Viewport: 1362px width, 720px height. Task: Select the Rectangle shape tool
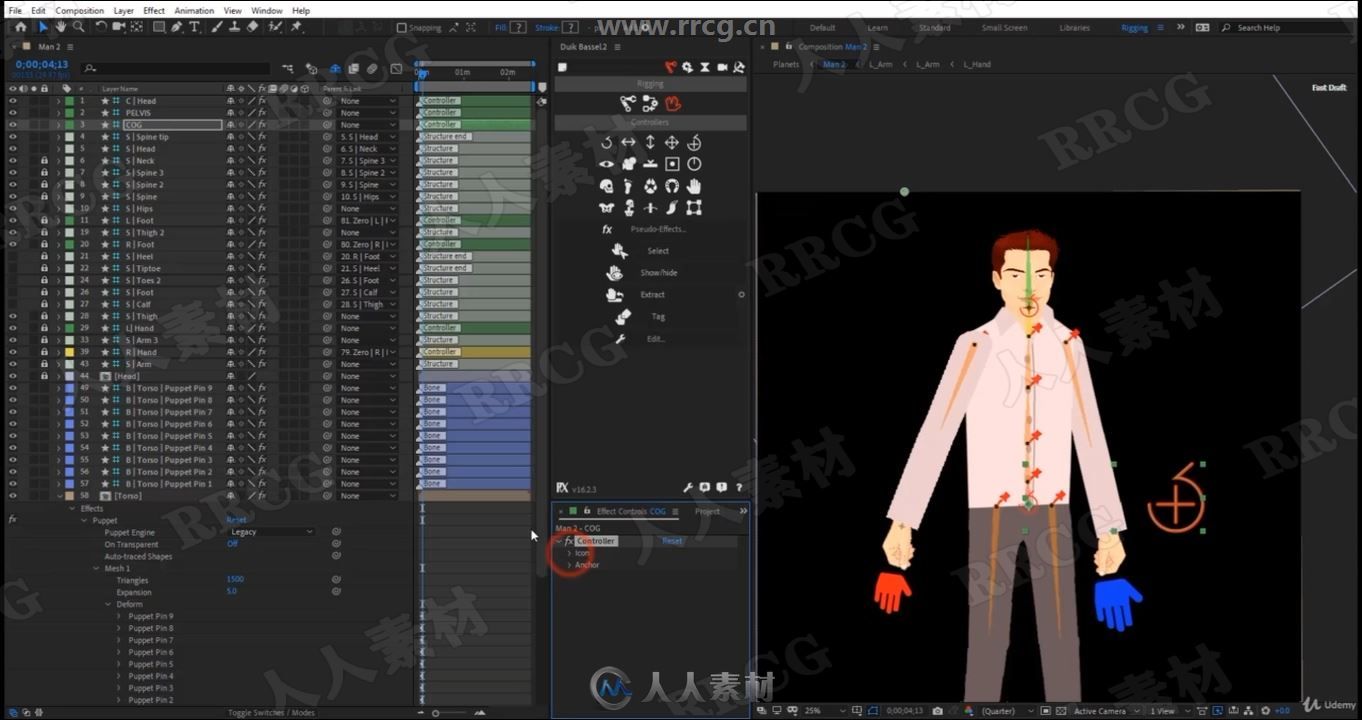coord(159,27)
